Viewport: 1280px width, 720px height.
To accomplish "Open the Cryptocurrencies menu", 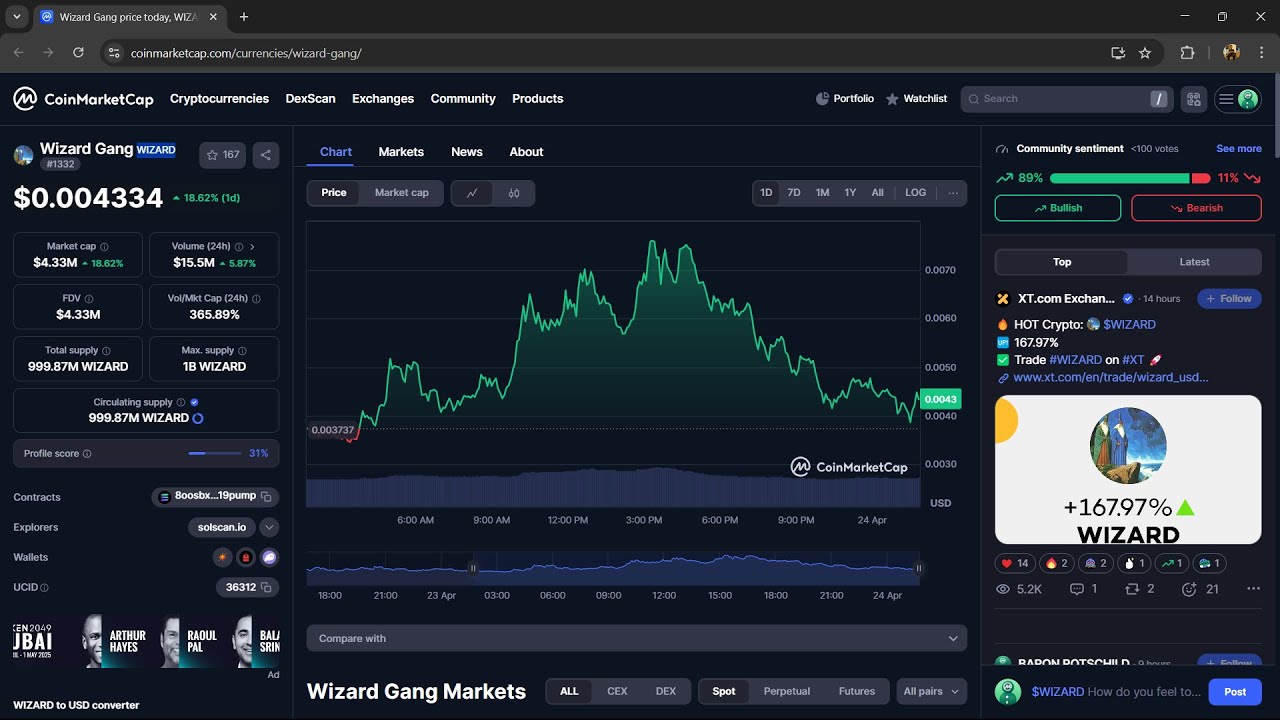I will 219,99.
